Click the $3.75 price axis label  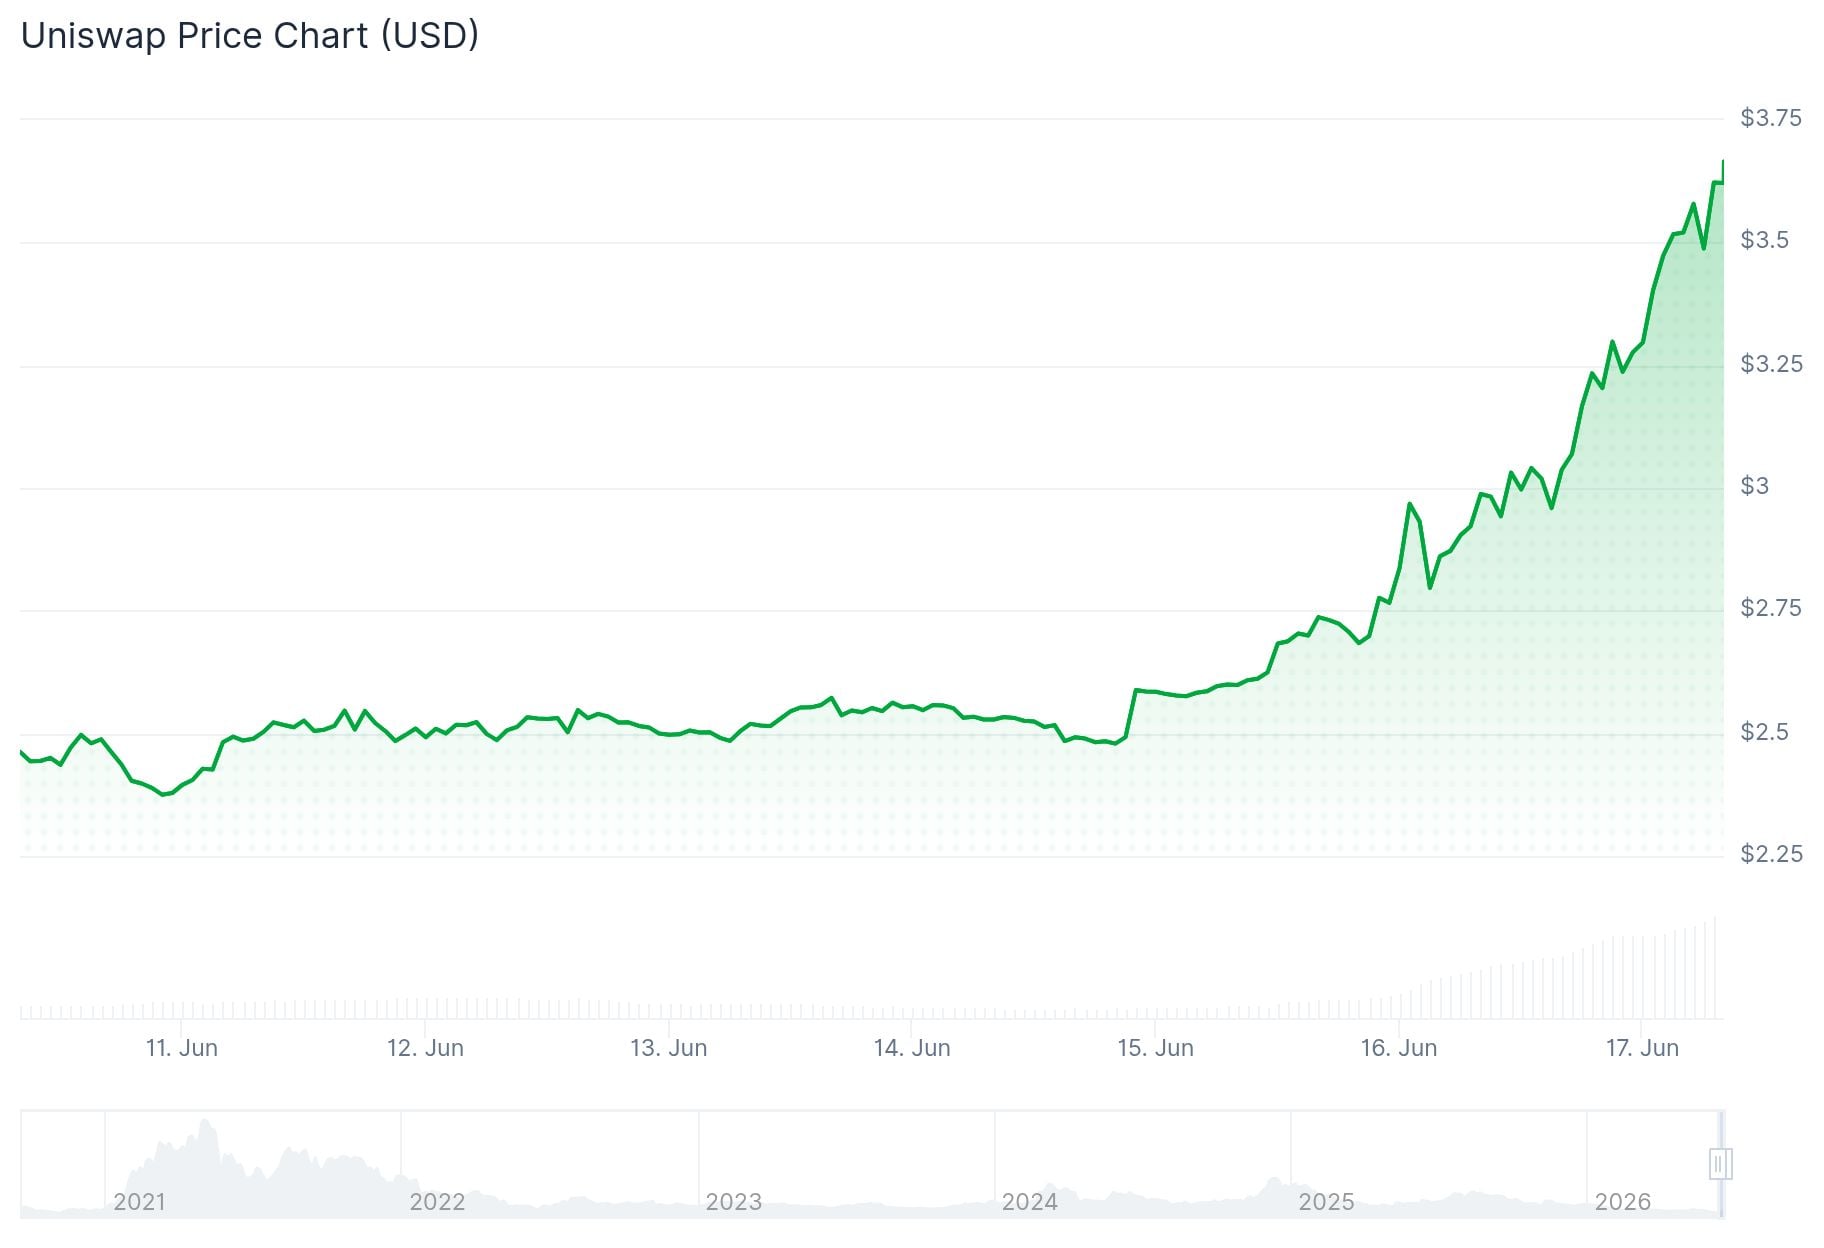pos(1771,118)
